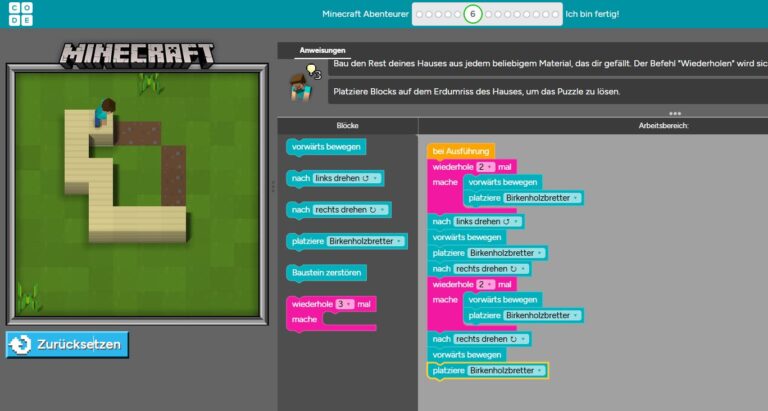Select the 'vorwärts bewegen' toolbox block
This screenshot has width=768, height=411.
coord(324,147)
